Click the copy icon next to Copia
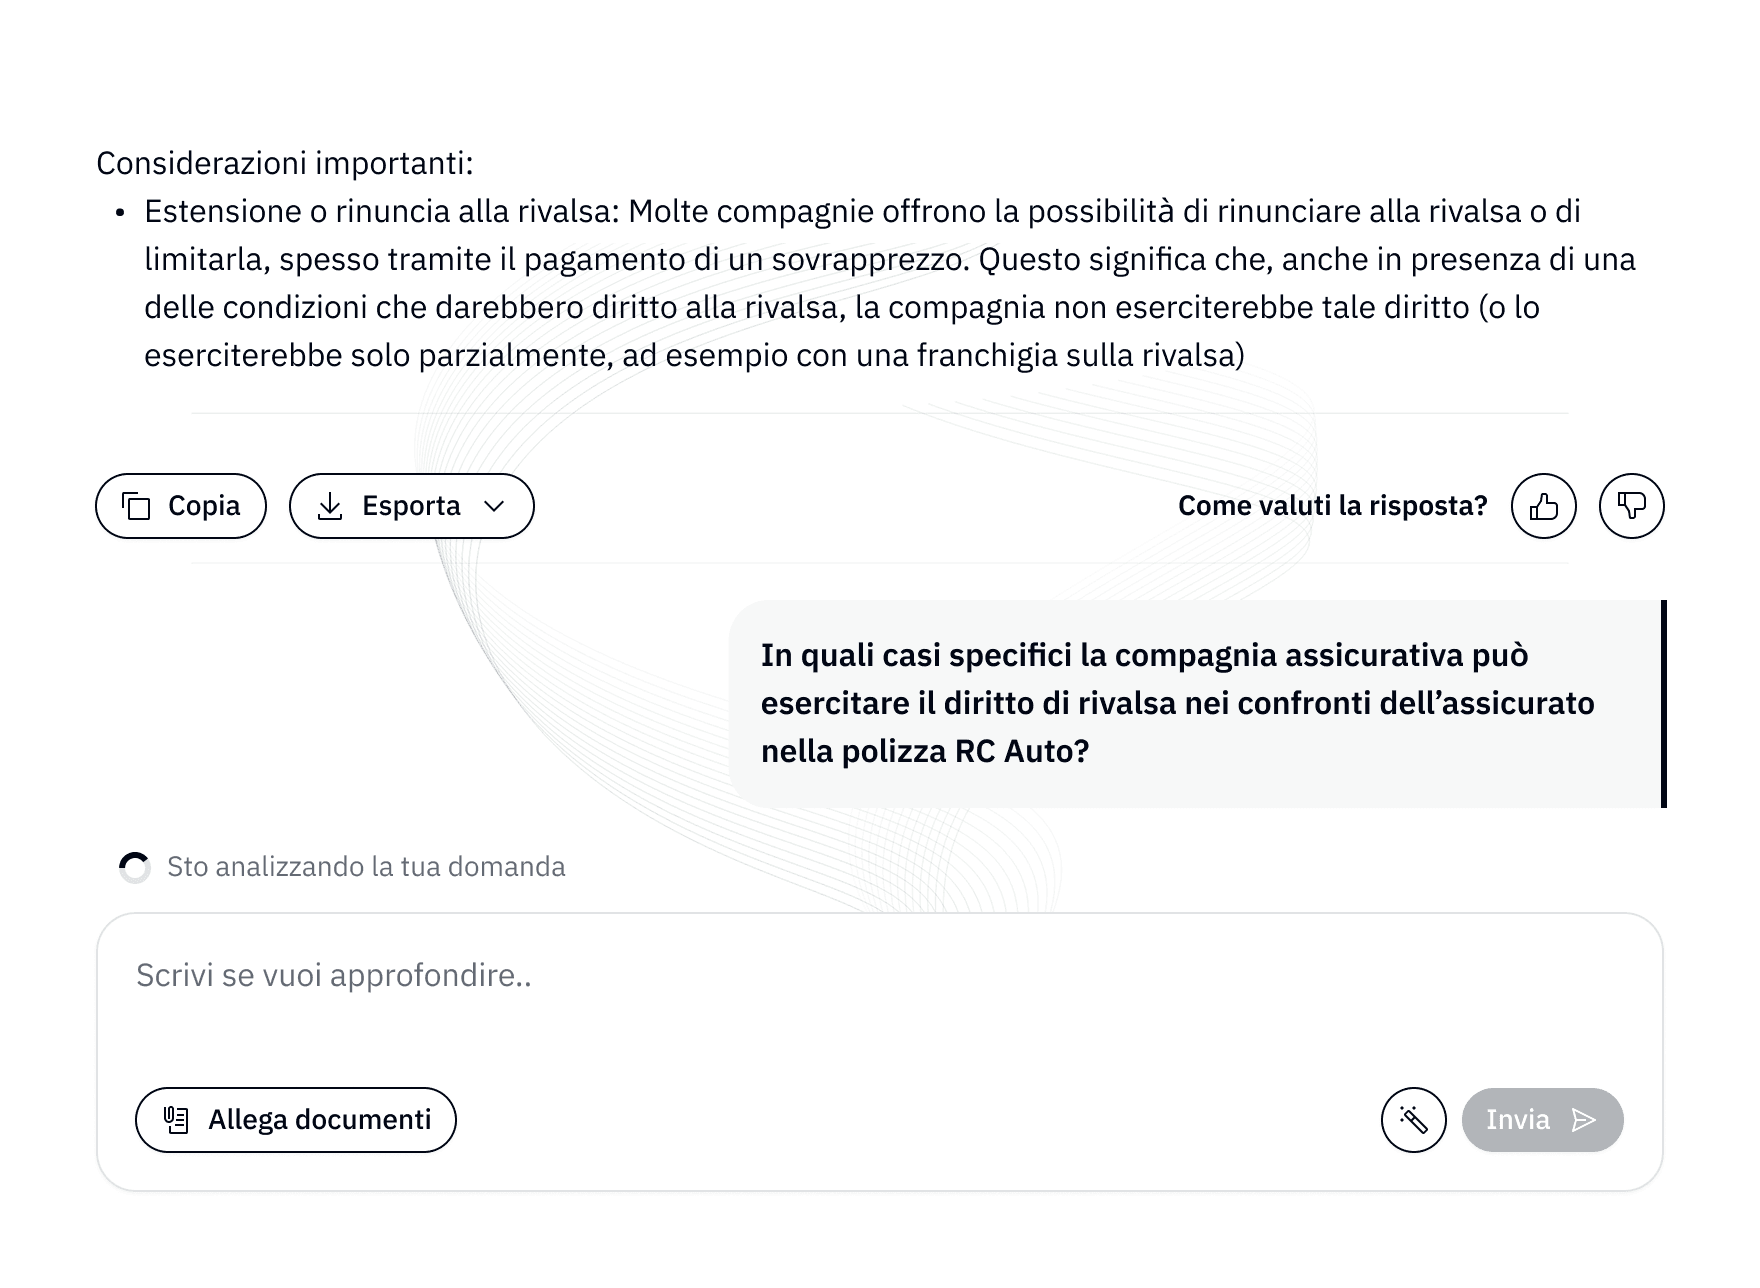The image size is (1760, 1288). 138,506
